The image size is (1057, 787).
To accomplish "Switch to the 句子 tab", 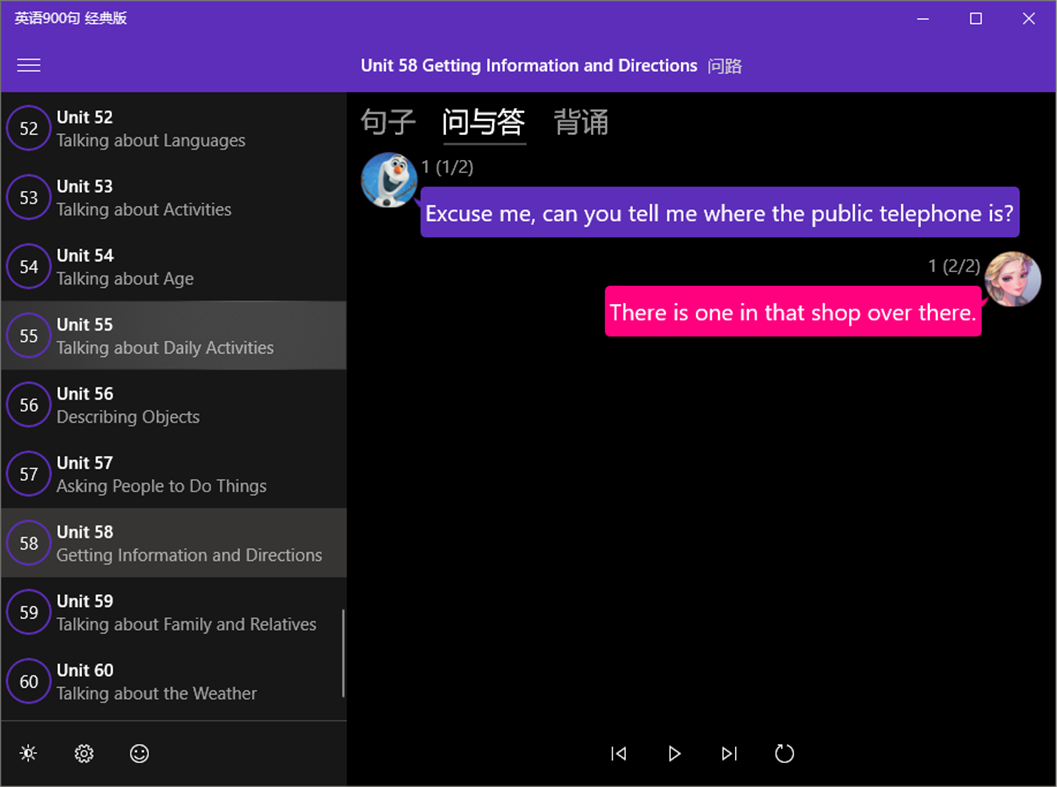I will click(387, 122).
